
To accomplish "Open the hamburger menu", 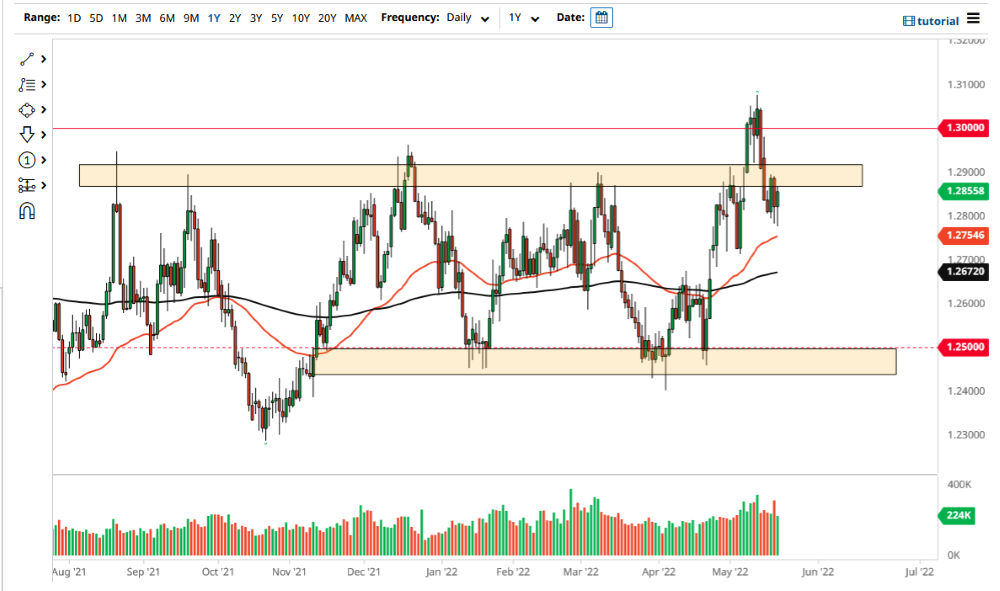I will (975, 19).
